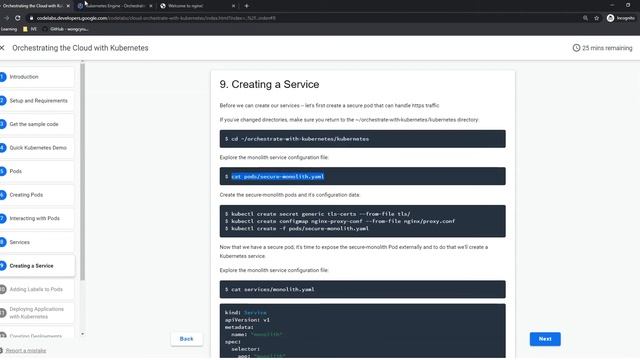The height and width of the screenshot is (360, 640).
Task: Click the sidebar scrollbar thumb
Action: point(82,171)
